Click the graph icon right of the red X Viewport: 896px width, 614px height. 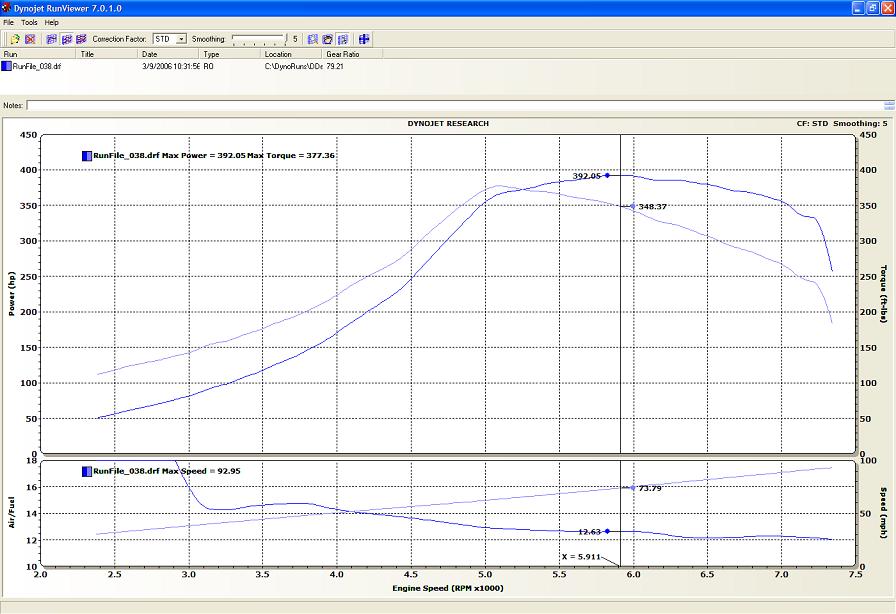click(52, 39)
